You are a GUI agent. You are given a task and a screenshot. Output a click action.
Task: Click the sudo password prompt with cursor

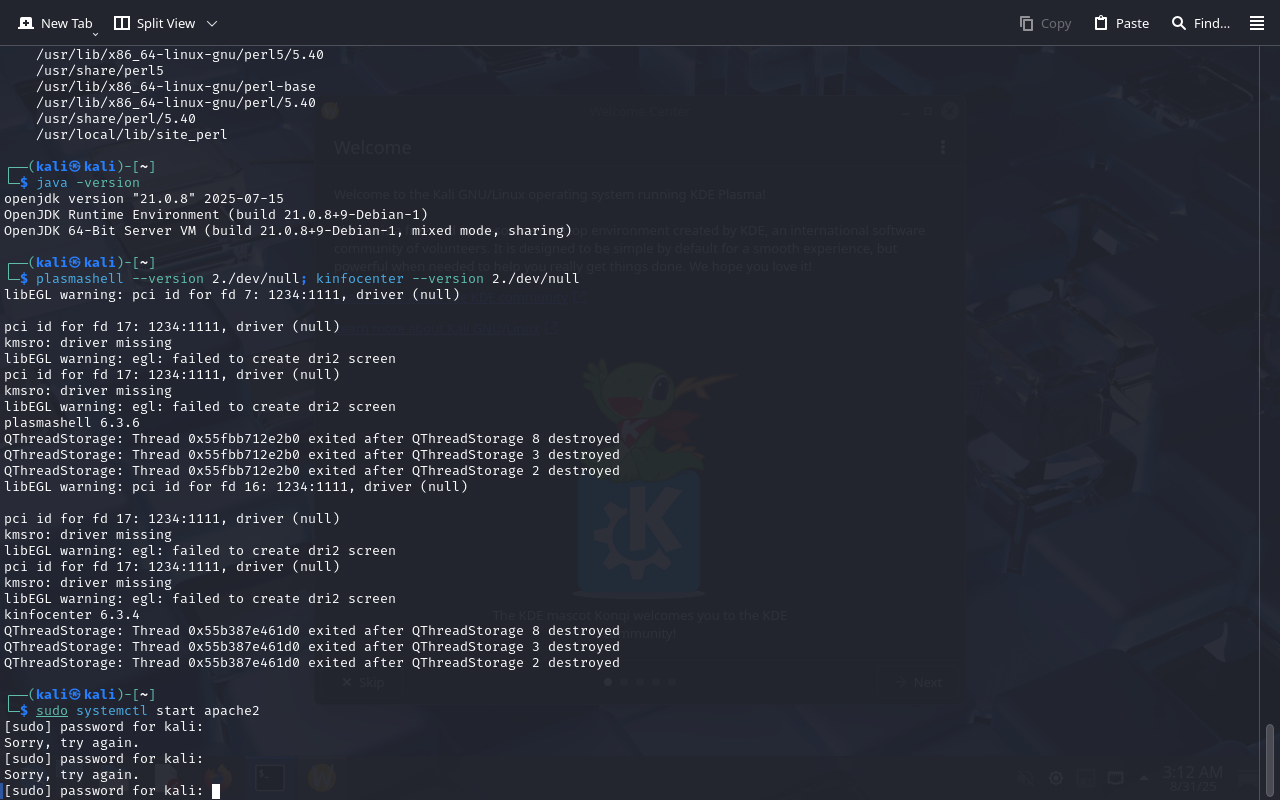click(x=111, y=791)
